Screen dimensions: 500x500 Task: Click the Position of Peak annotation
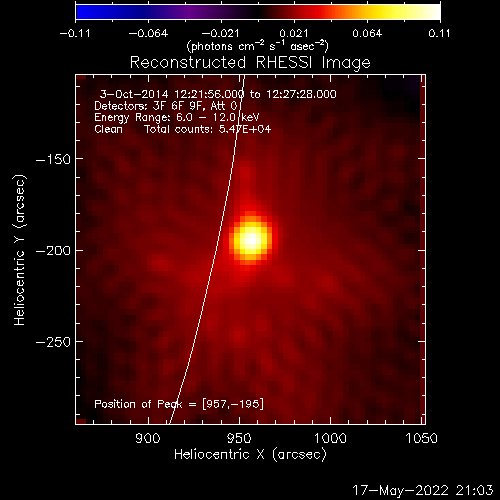179,404
